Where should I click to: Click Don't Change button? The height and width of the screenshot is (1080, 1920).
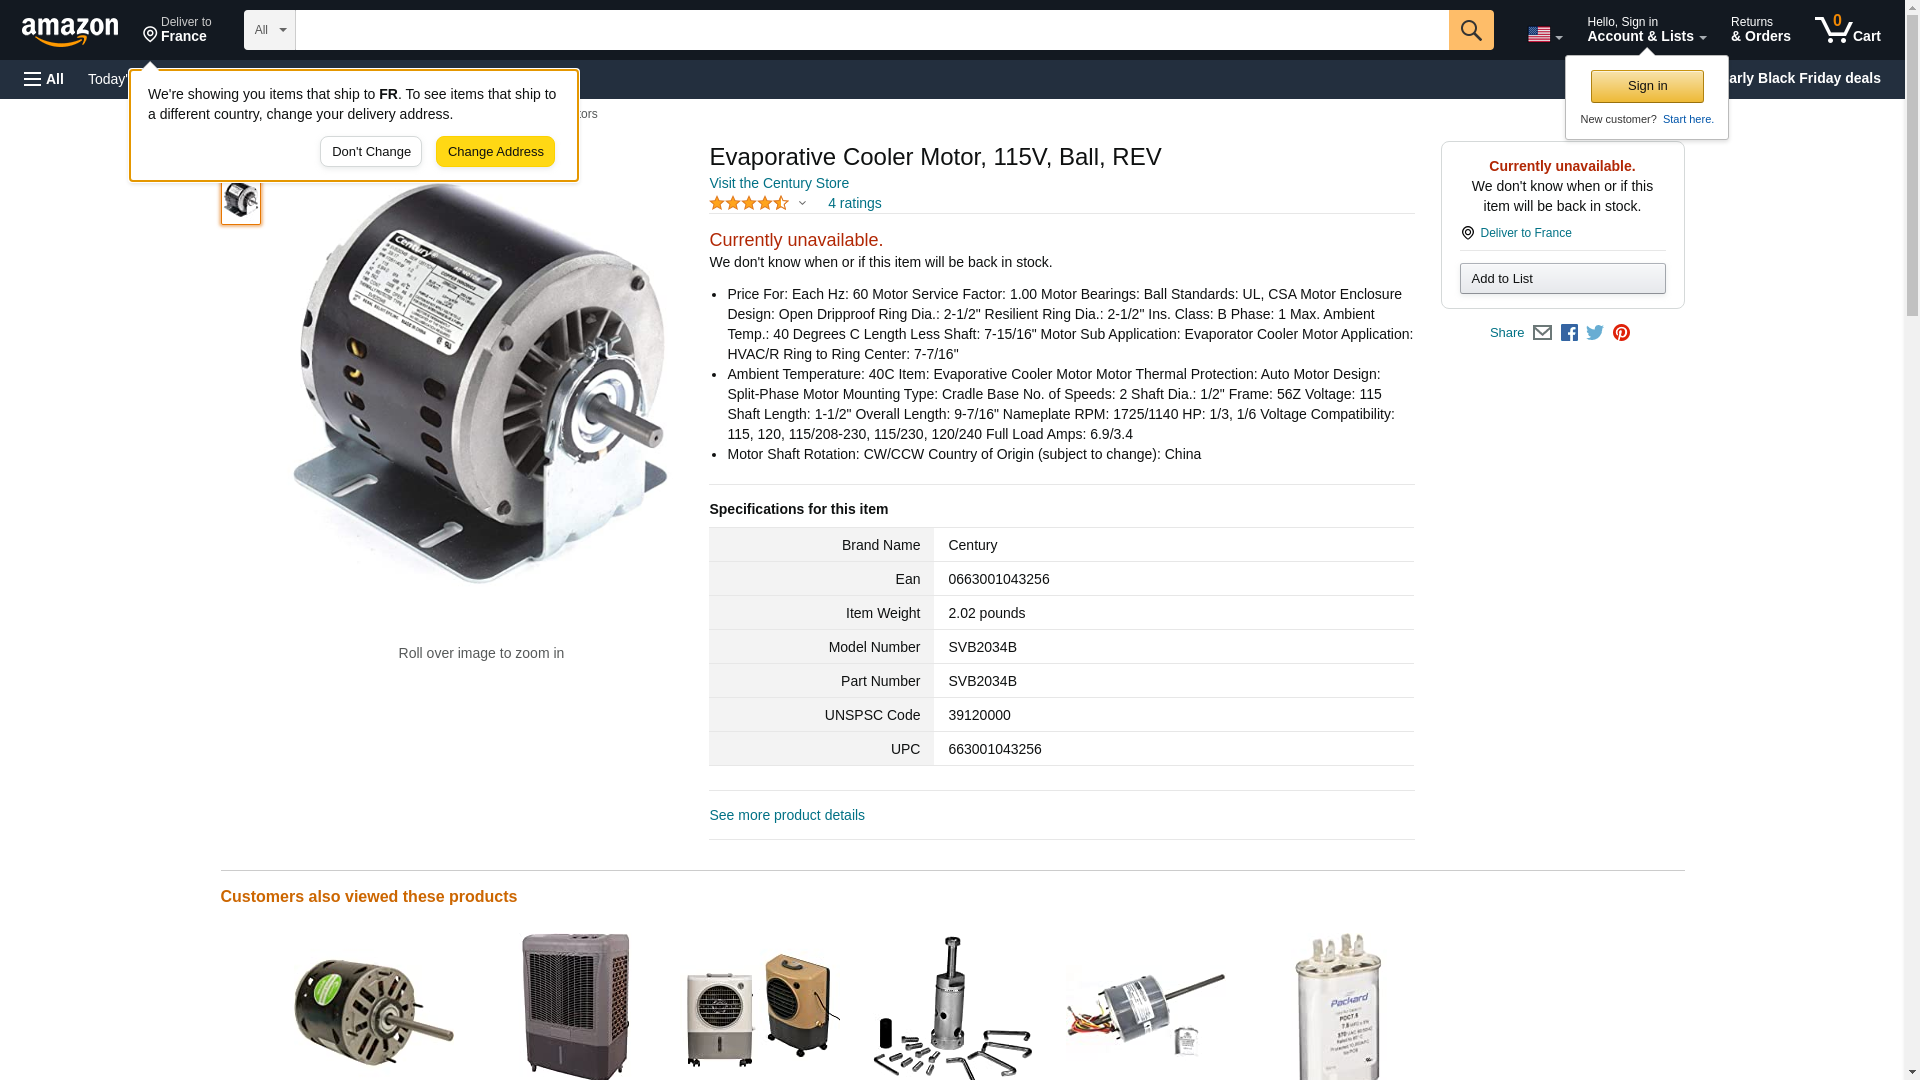point(371,152)
